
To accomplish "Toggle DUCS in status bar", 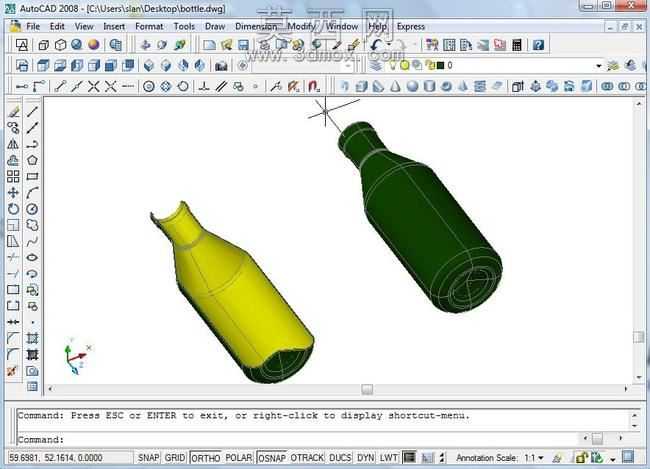I will point(340,457).
